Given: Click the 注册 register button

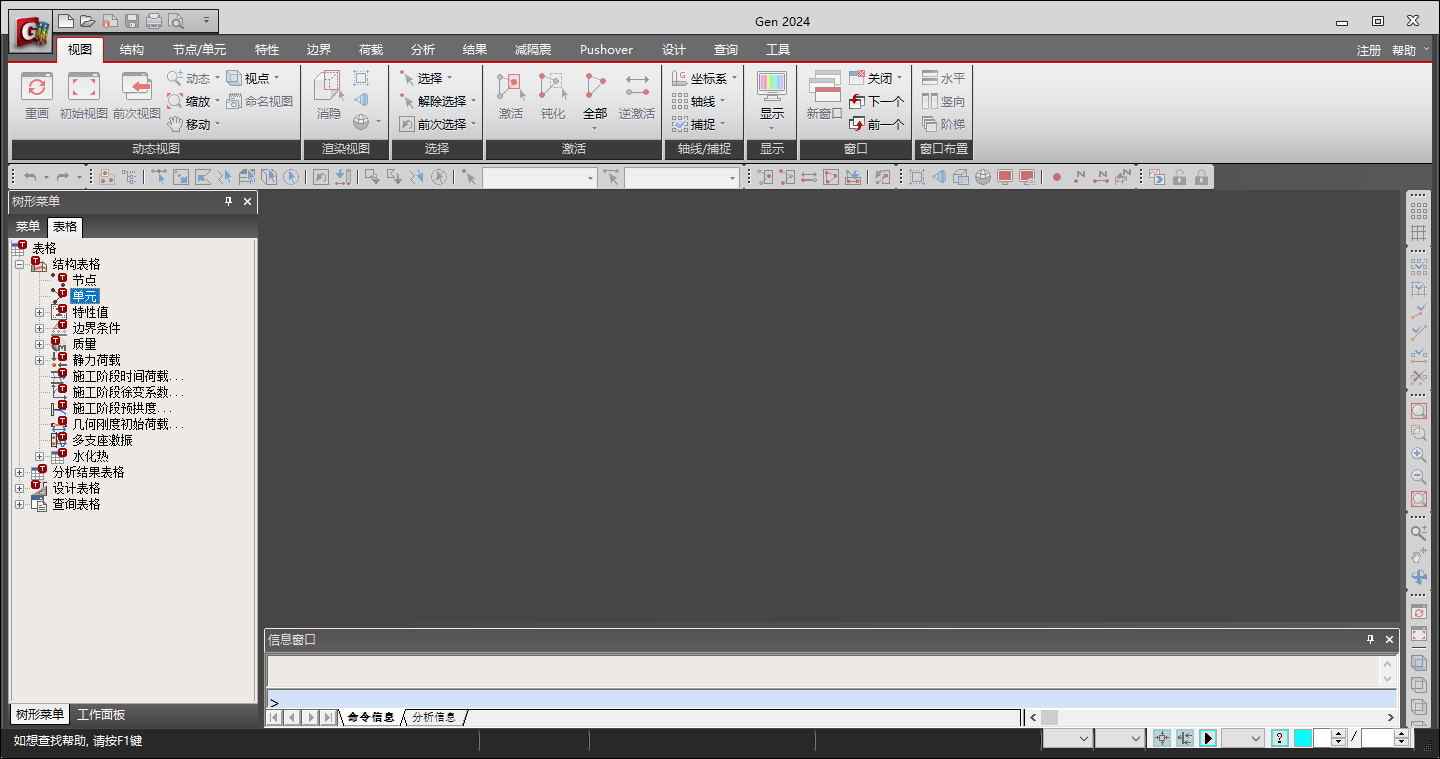Looking at the screenshot, I should (1369, 50).
